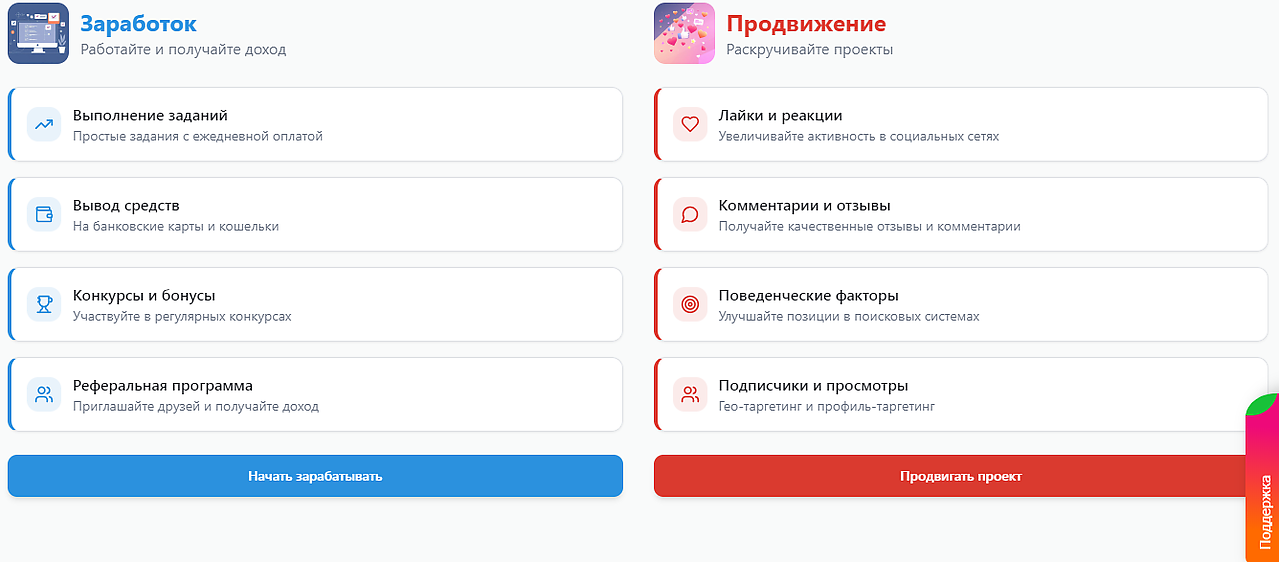Click the Заработок computer illustration
This screenshot has height=562, width=1279.
click(x=38, y=33)
